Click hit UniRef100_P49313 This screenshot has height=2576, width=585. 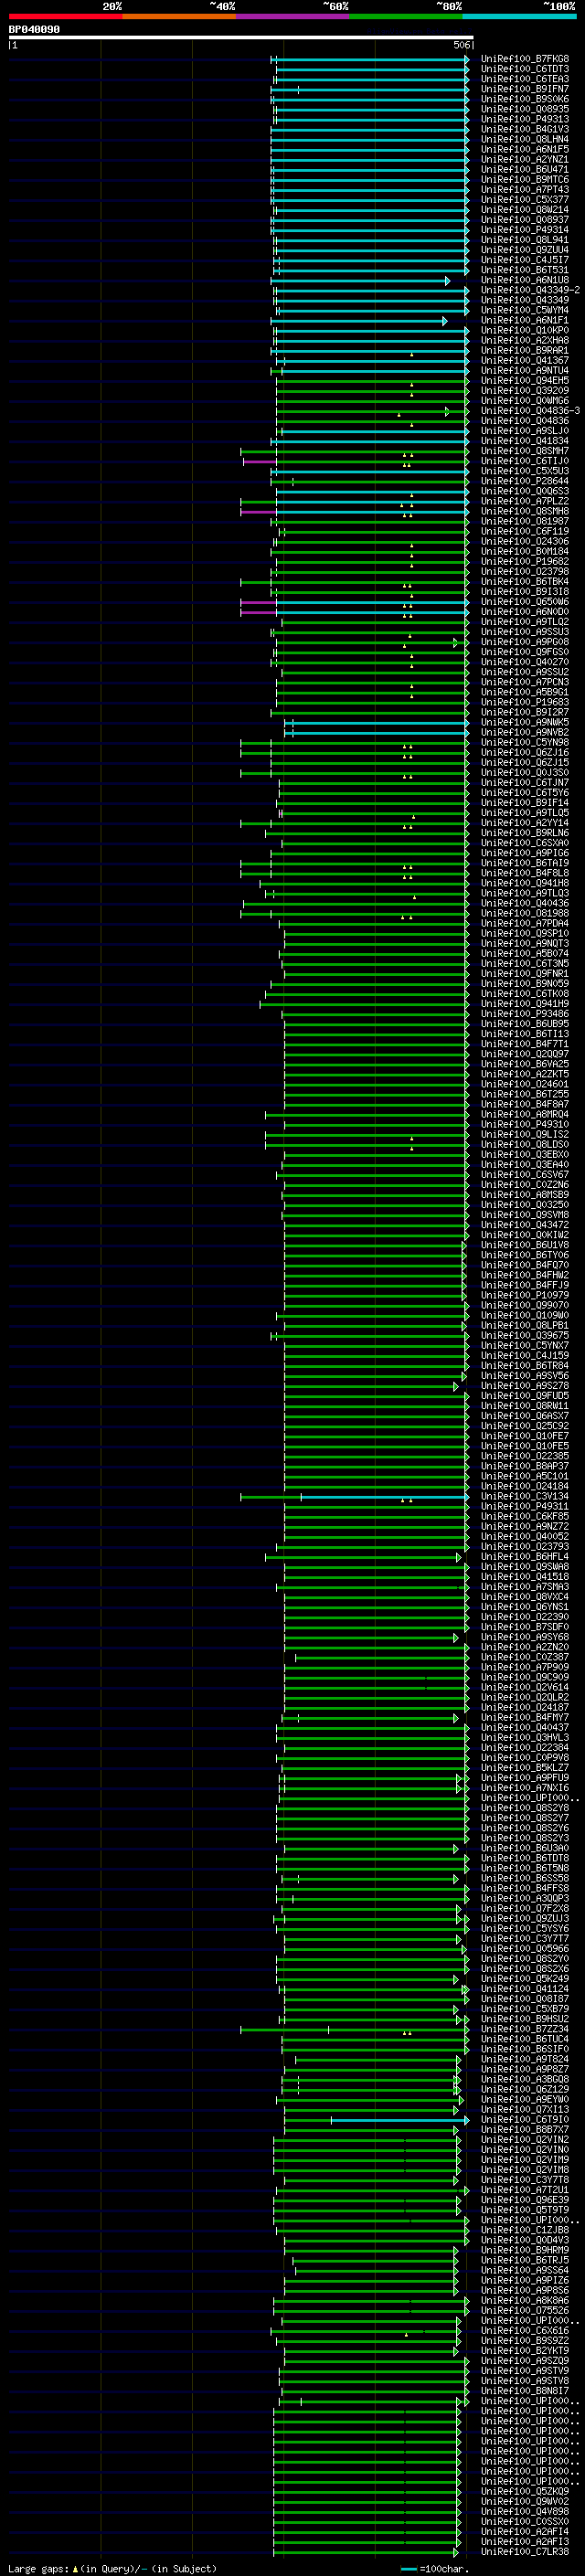pos(524,119)
